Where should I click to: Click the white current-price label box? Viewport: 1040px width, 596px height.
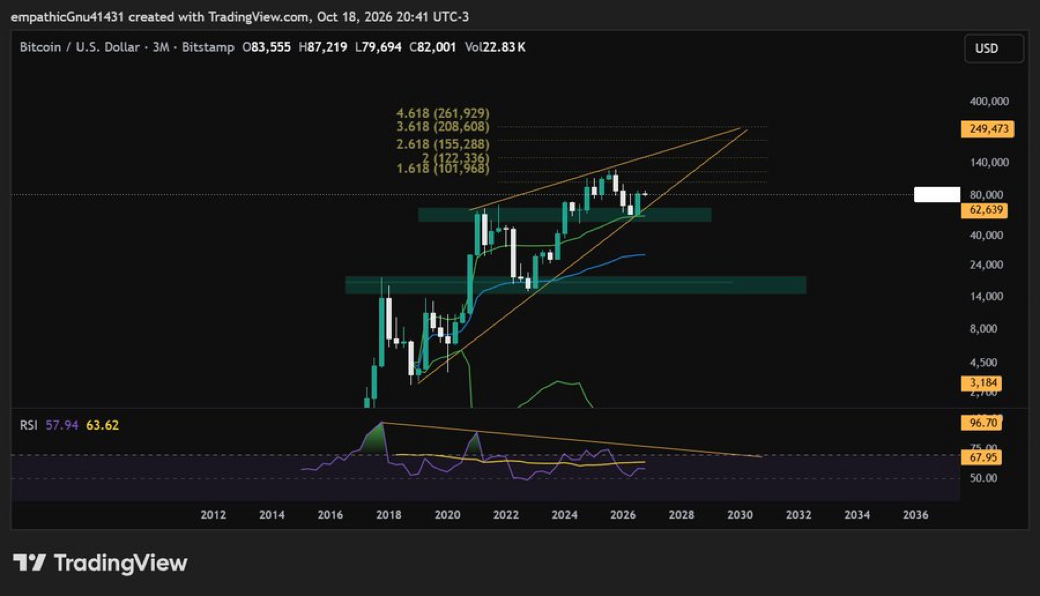[x=937, y=194]
